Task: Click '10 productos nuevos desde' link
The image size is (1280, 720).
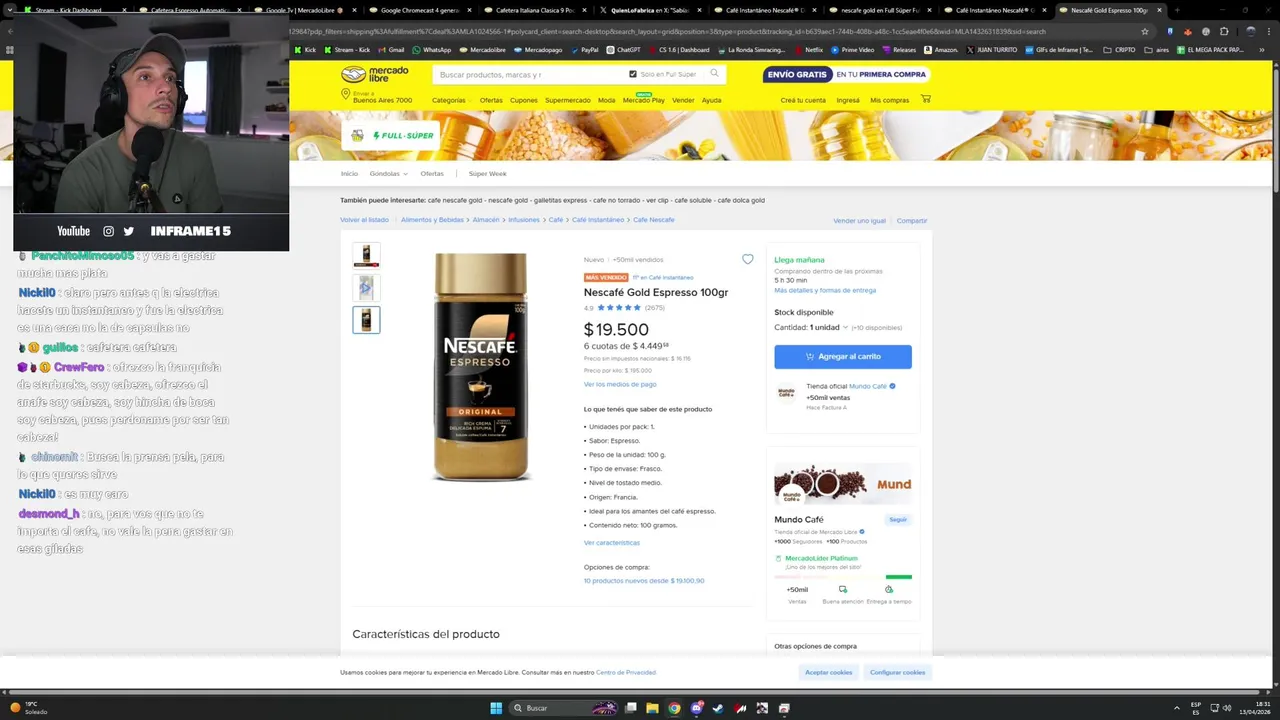Action: click(x=644, y=580)
